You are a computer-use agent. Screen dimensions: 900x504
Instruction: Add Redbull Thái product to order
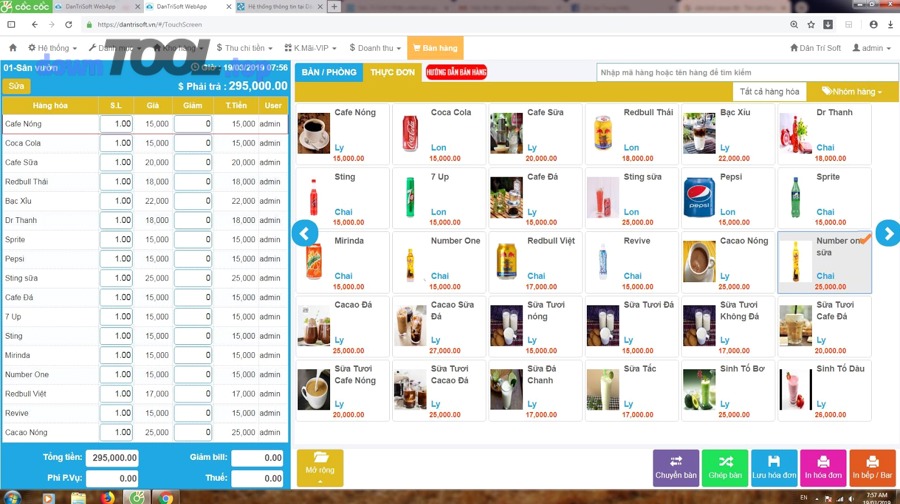pyautogui.click(x=633, y=134)
